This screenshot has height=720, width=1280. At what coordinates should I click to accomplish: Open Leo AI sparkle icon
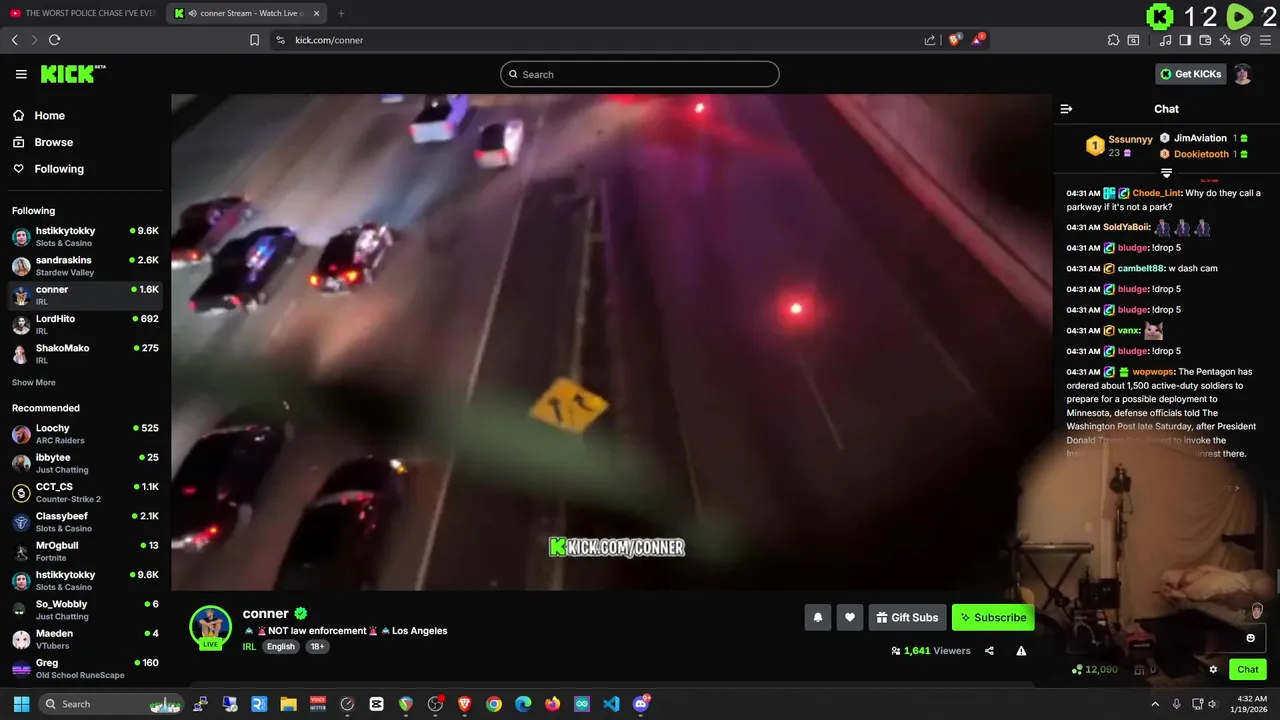pos(1225,40)
